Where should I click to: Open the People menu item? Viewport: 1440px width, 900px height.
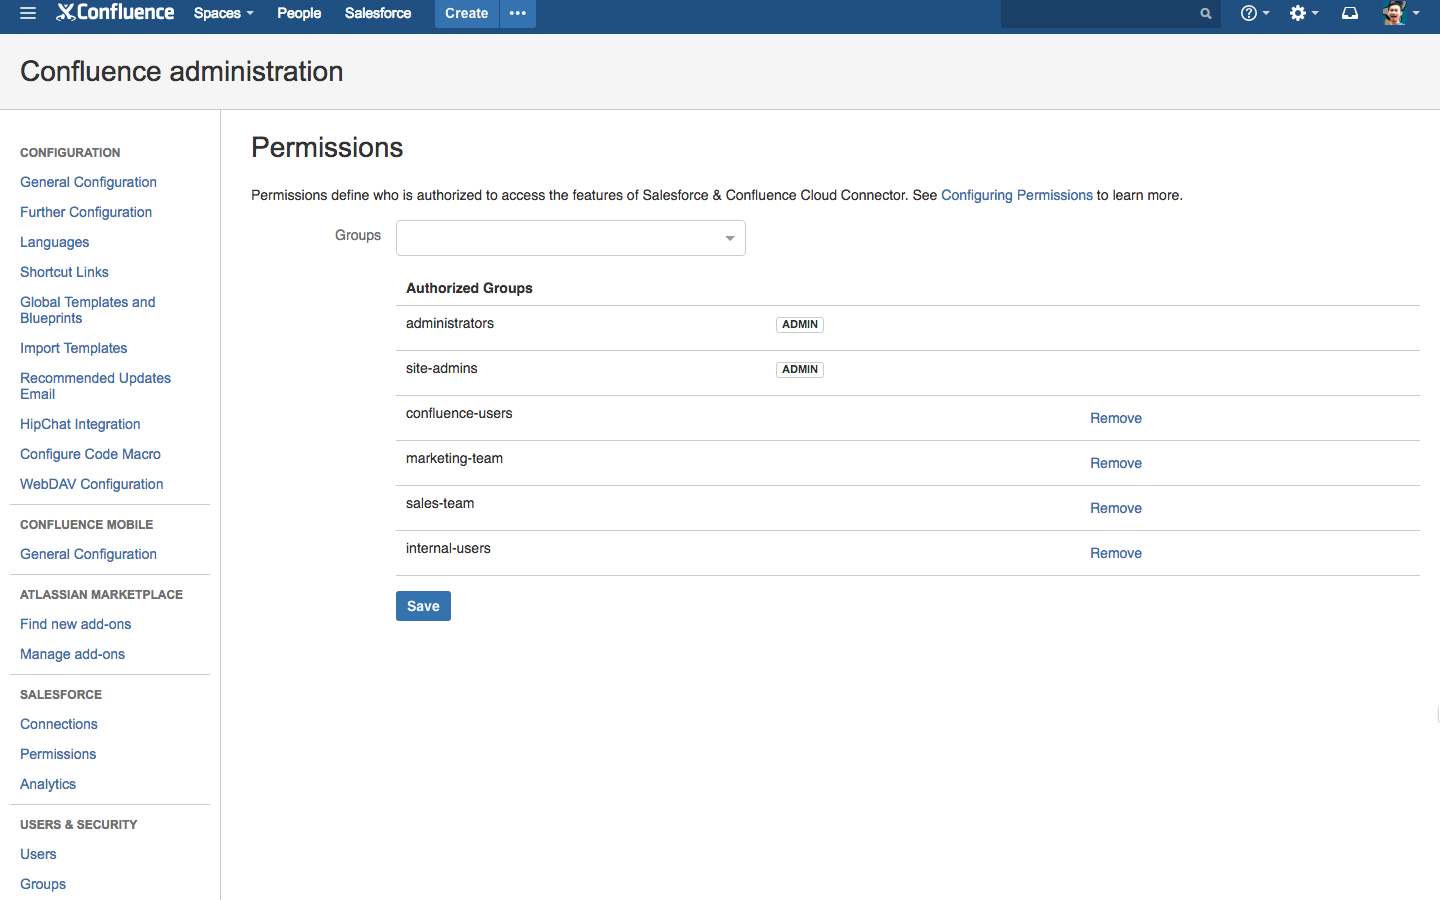coord(299,13)
